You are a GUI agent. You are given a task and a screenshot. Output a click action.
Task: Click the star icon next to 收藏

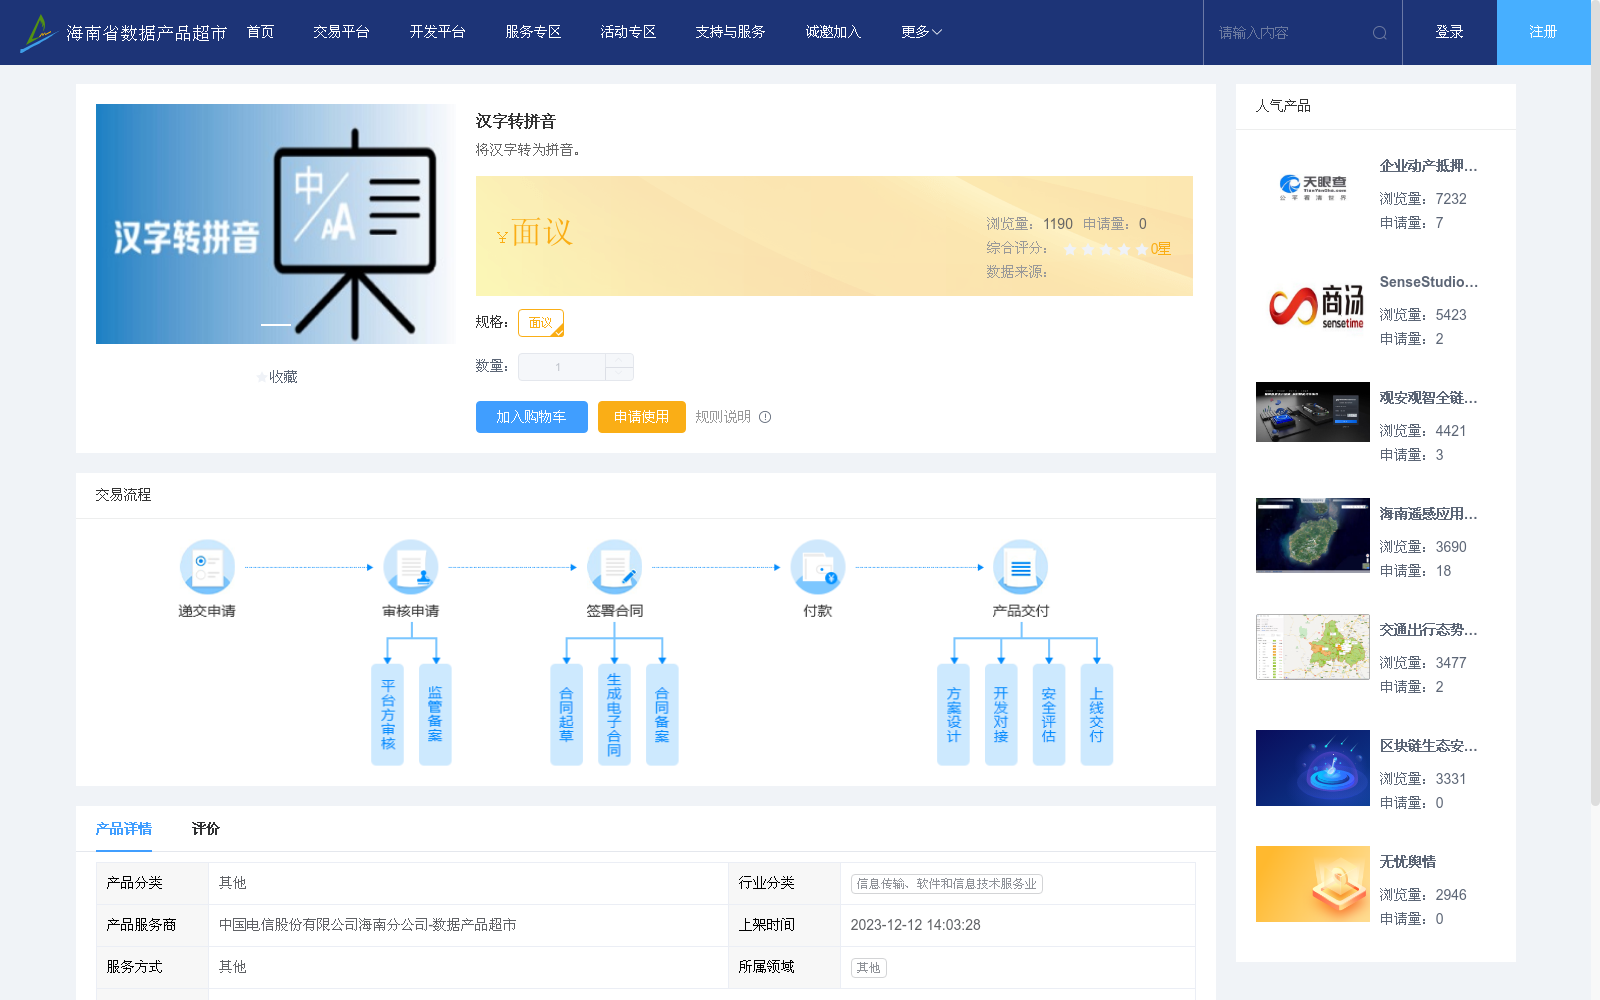[x=262, y=377]
